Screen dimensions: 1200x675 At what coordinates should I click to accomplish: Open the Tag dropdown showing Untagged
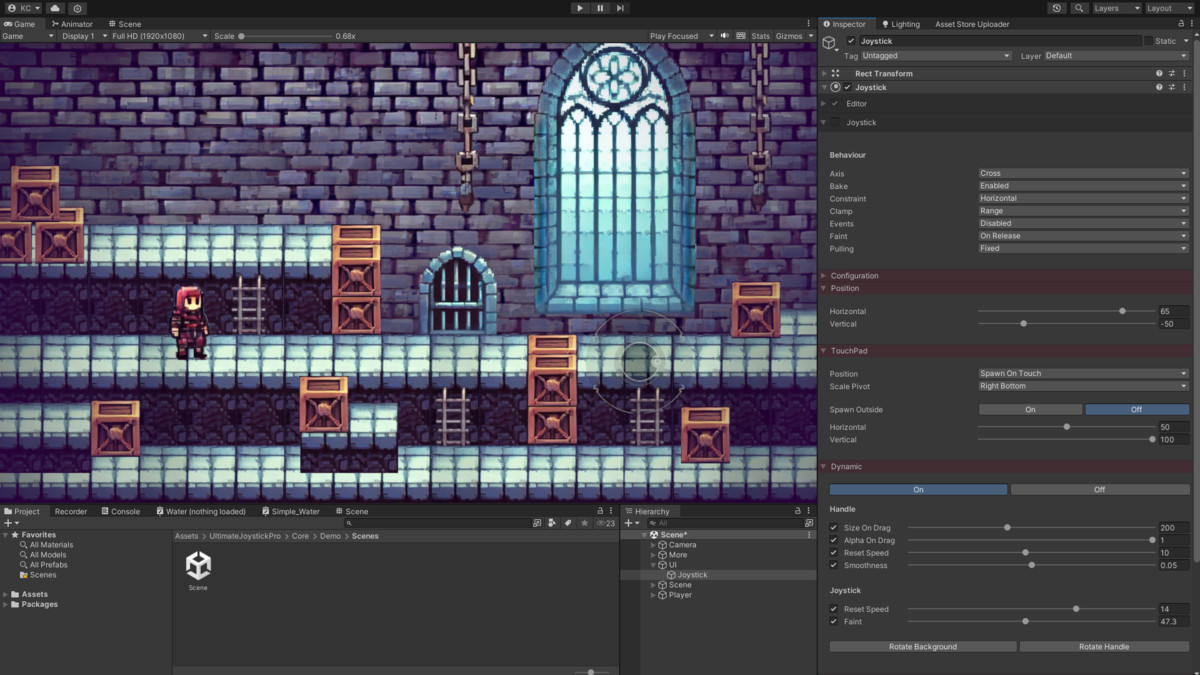click(x=936, y=56)
